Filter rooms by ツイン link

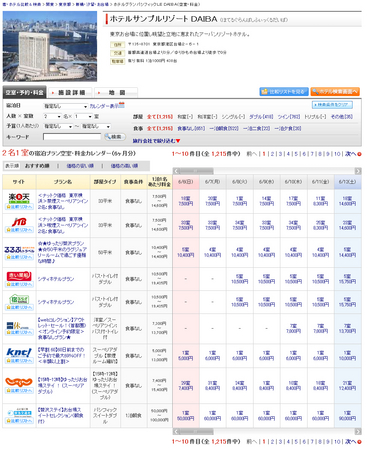click(289, 117)
